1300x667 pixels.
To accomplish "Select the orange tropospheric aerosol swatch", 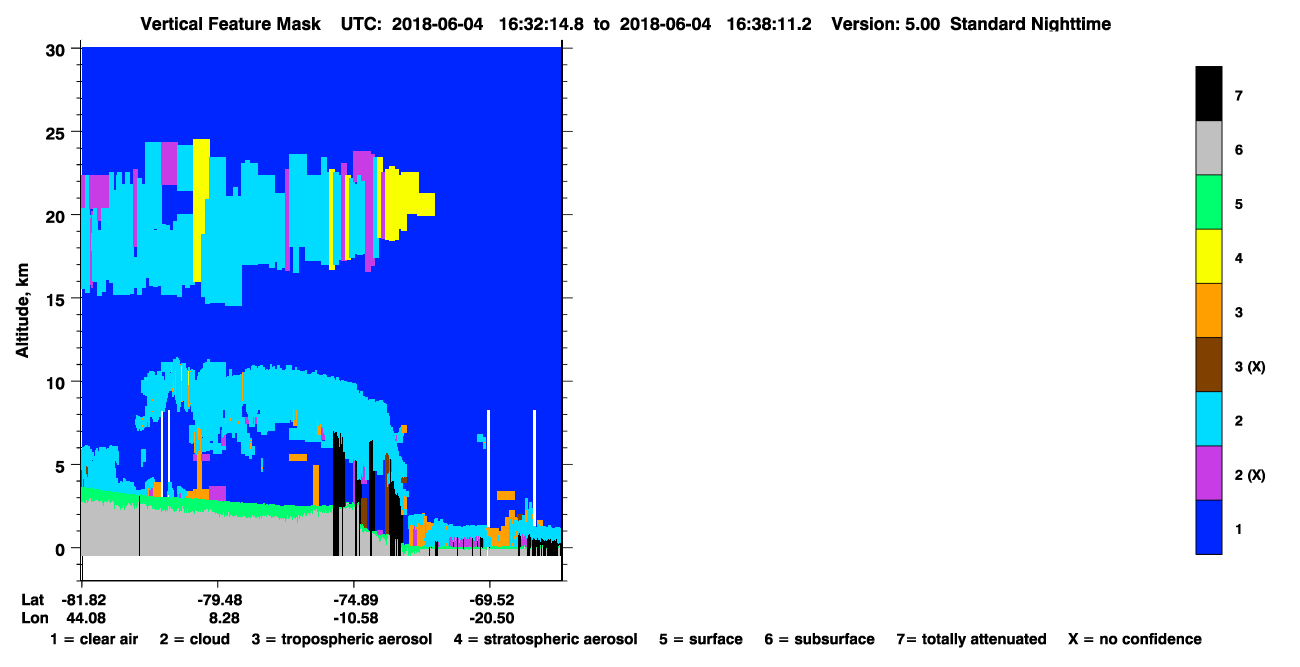I will (x=1209, y=310).
